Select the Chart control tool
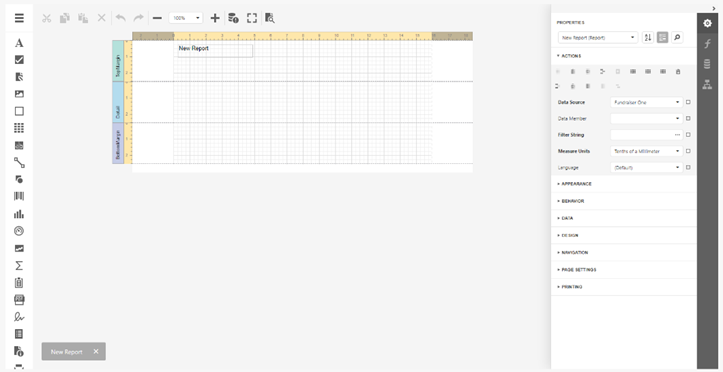The height and width of the screenshot is (372, 723). click(x=19, y=214)
